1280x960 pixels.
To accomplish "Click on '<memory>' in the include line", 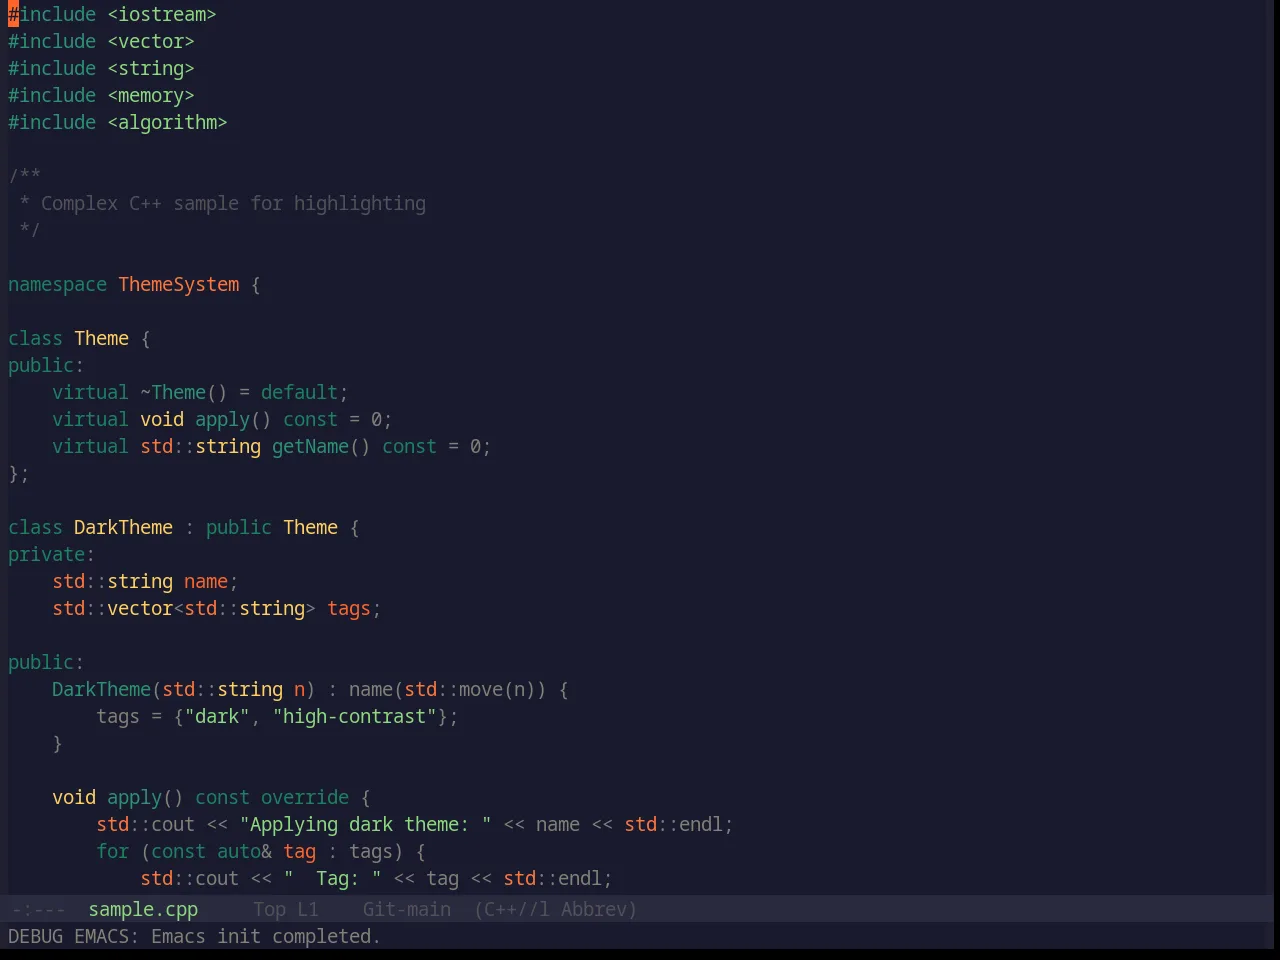I will click(151, 95).
